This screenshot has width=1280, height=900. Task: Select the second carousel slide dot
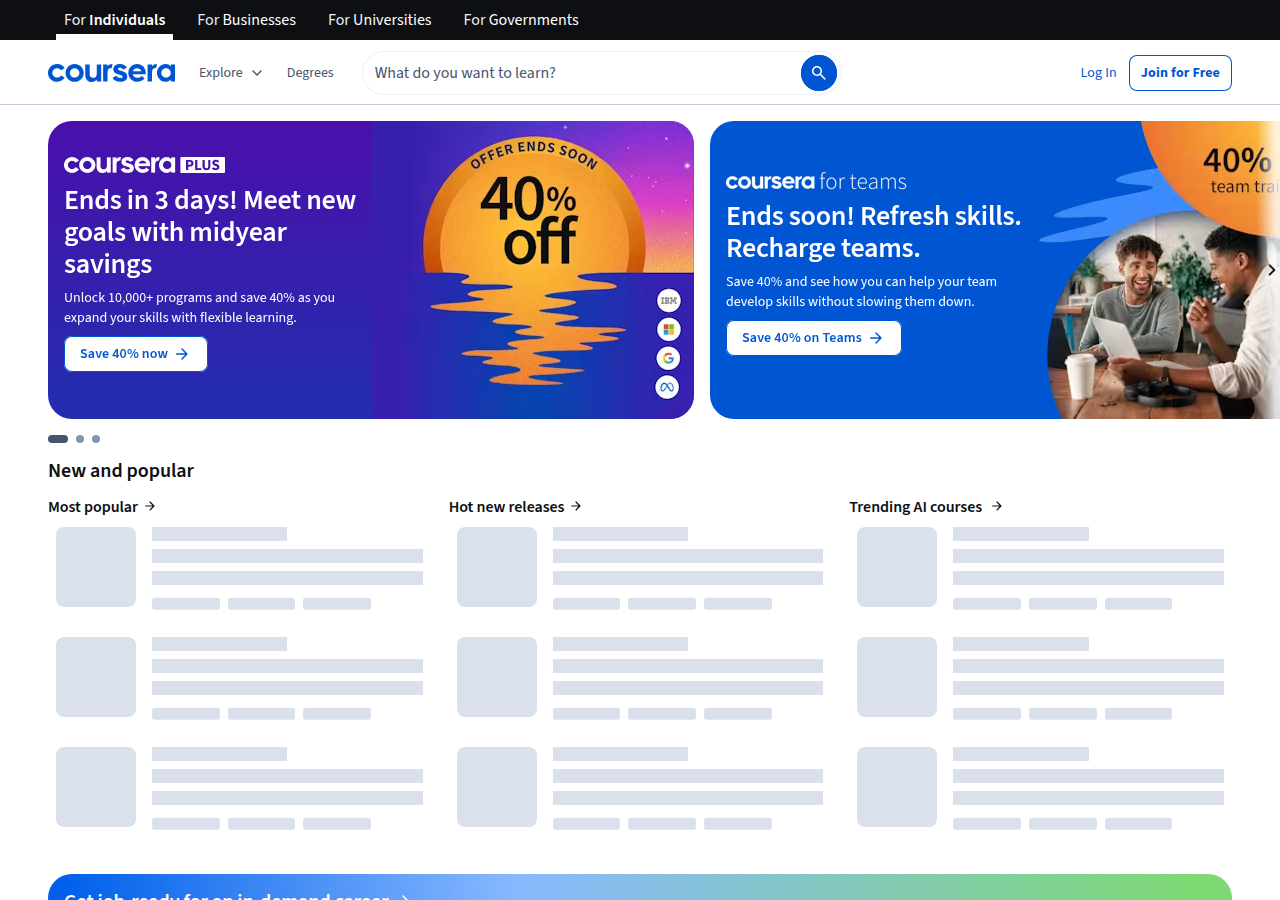click(x=80, y=439)
